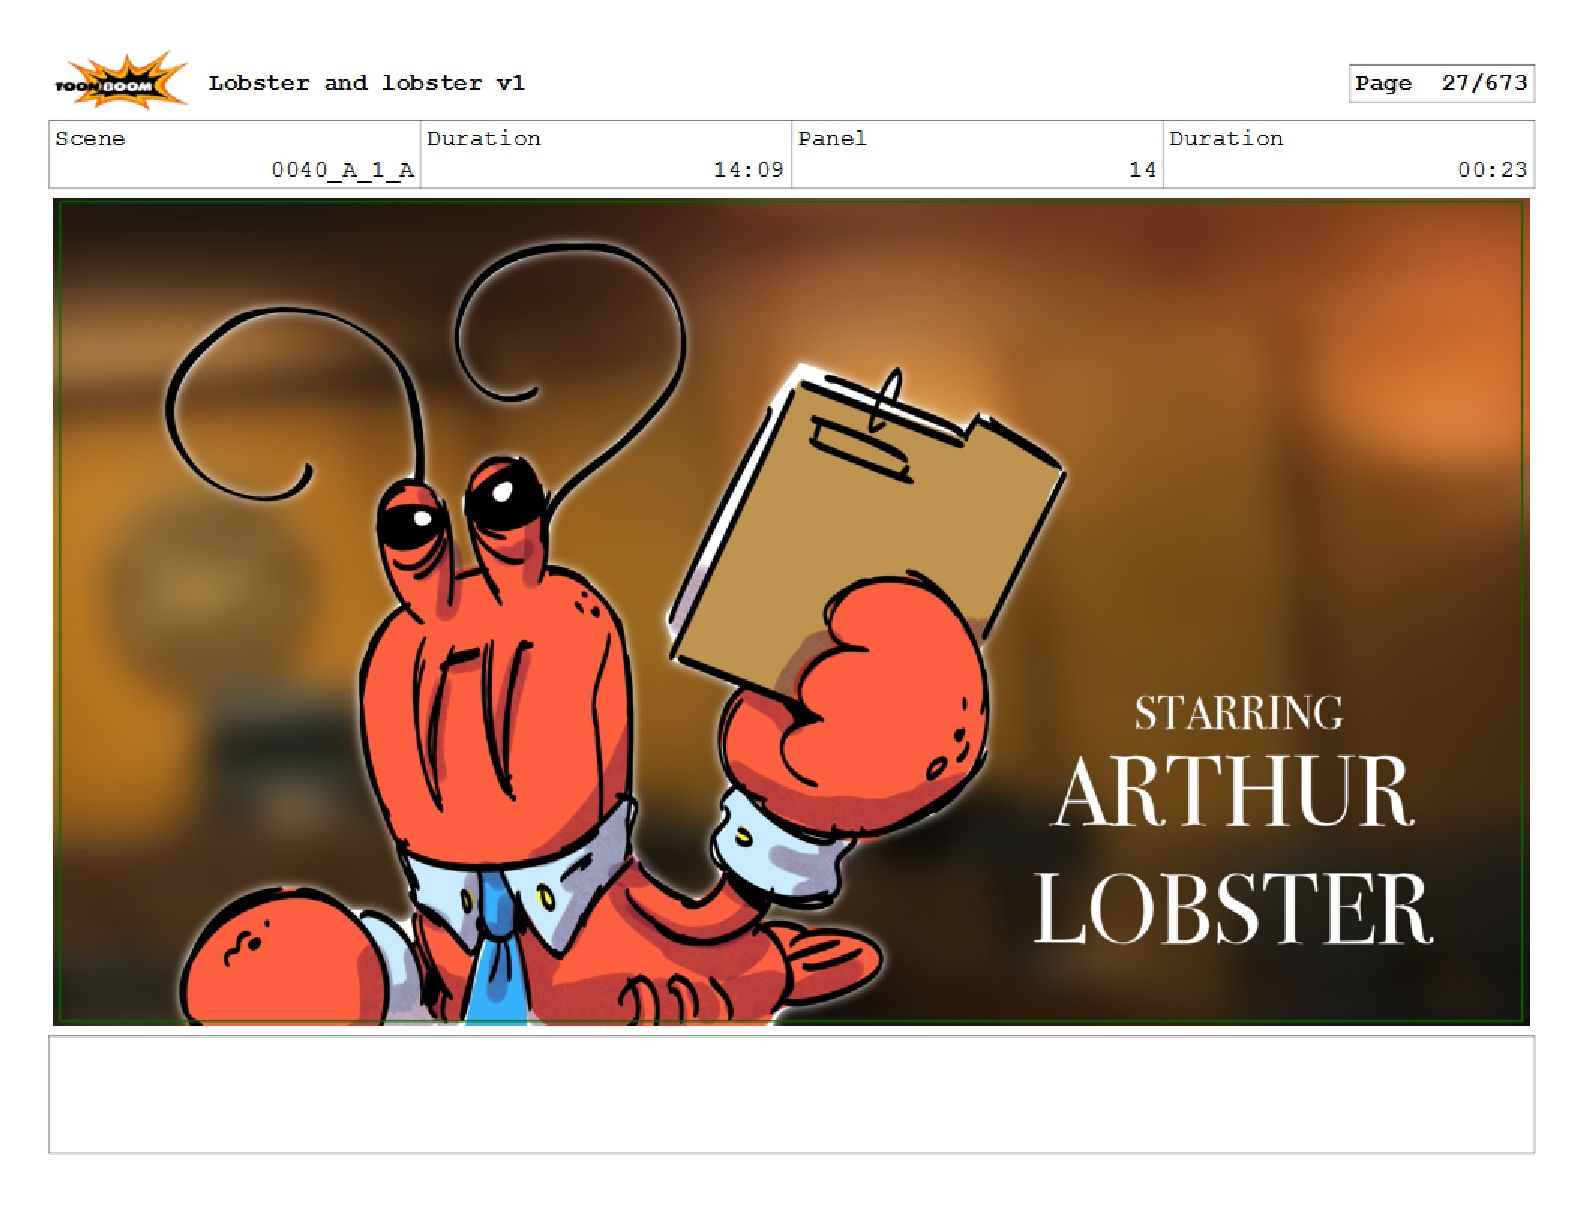Click the 'ARTHUR' title text
The width and height of the screenshot is (1581, 1224).
click(1234, 791)
